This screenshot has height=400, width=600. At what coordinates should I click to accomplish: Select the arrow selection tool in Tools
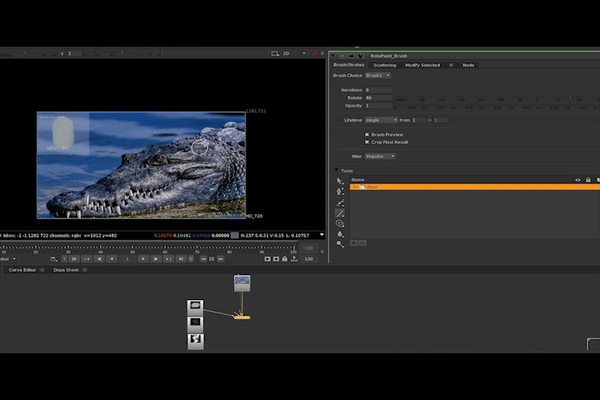(x=341, y=181)
